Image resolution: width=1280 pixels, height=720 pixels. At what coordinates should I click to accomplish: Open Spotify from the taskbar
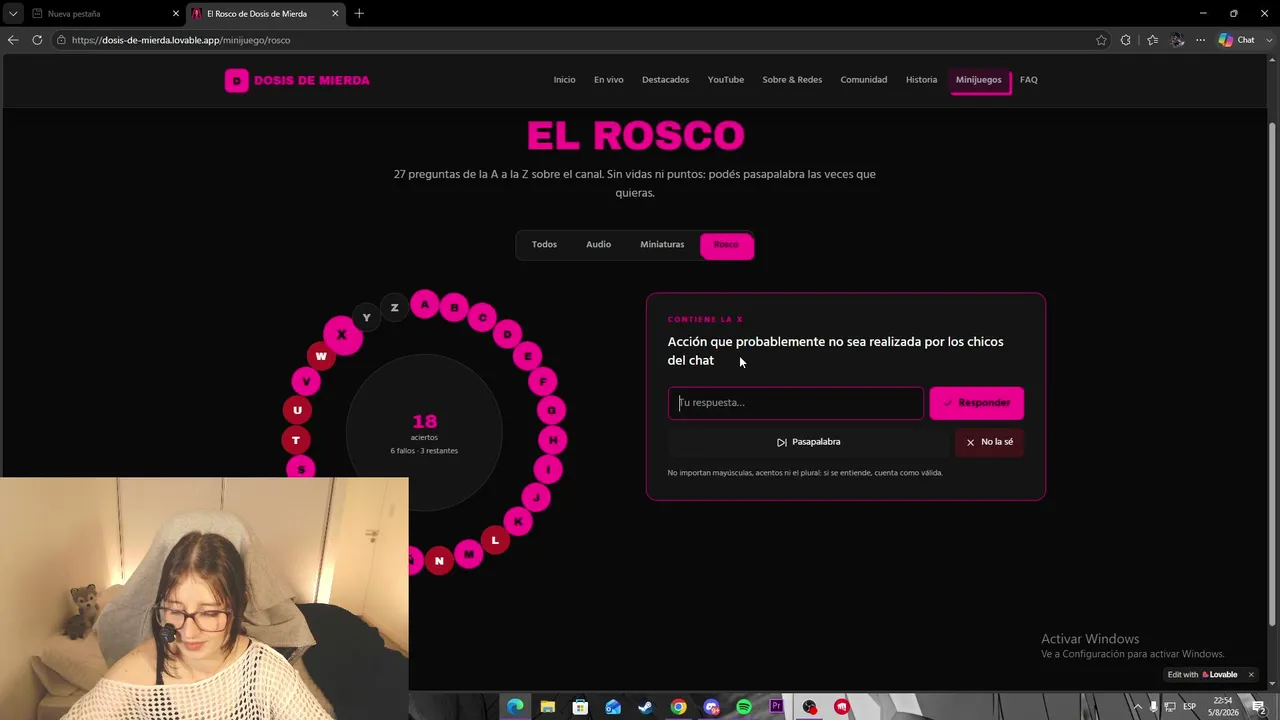coord(744,707)
